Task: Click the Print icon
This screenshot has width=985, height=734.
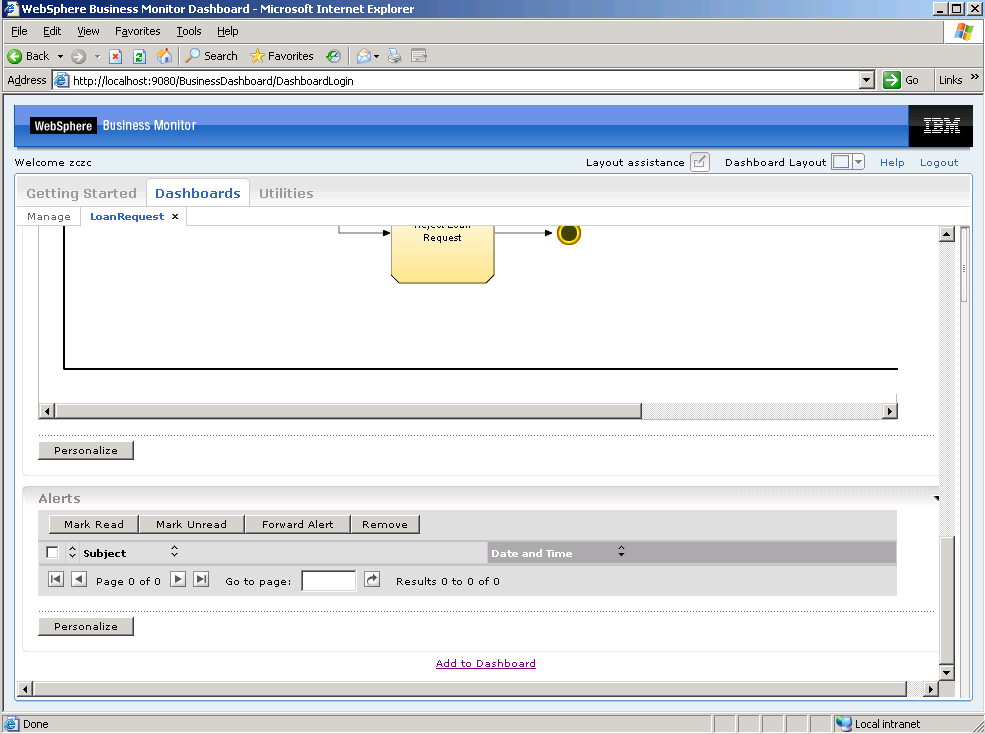Action: pyautogui.click(x=395, y=56)
